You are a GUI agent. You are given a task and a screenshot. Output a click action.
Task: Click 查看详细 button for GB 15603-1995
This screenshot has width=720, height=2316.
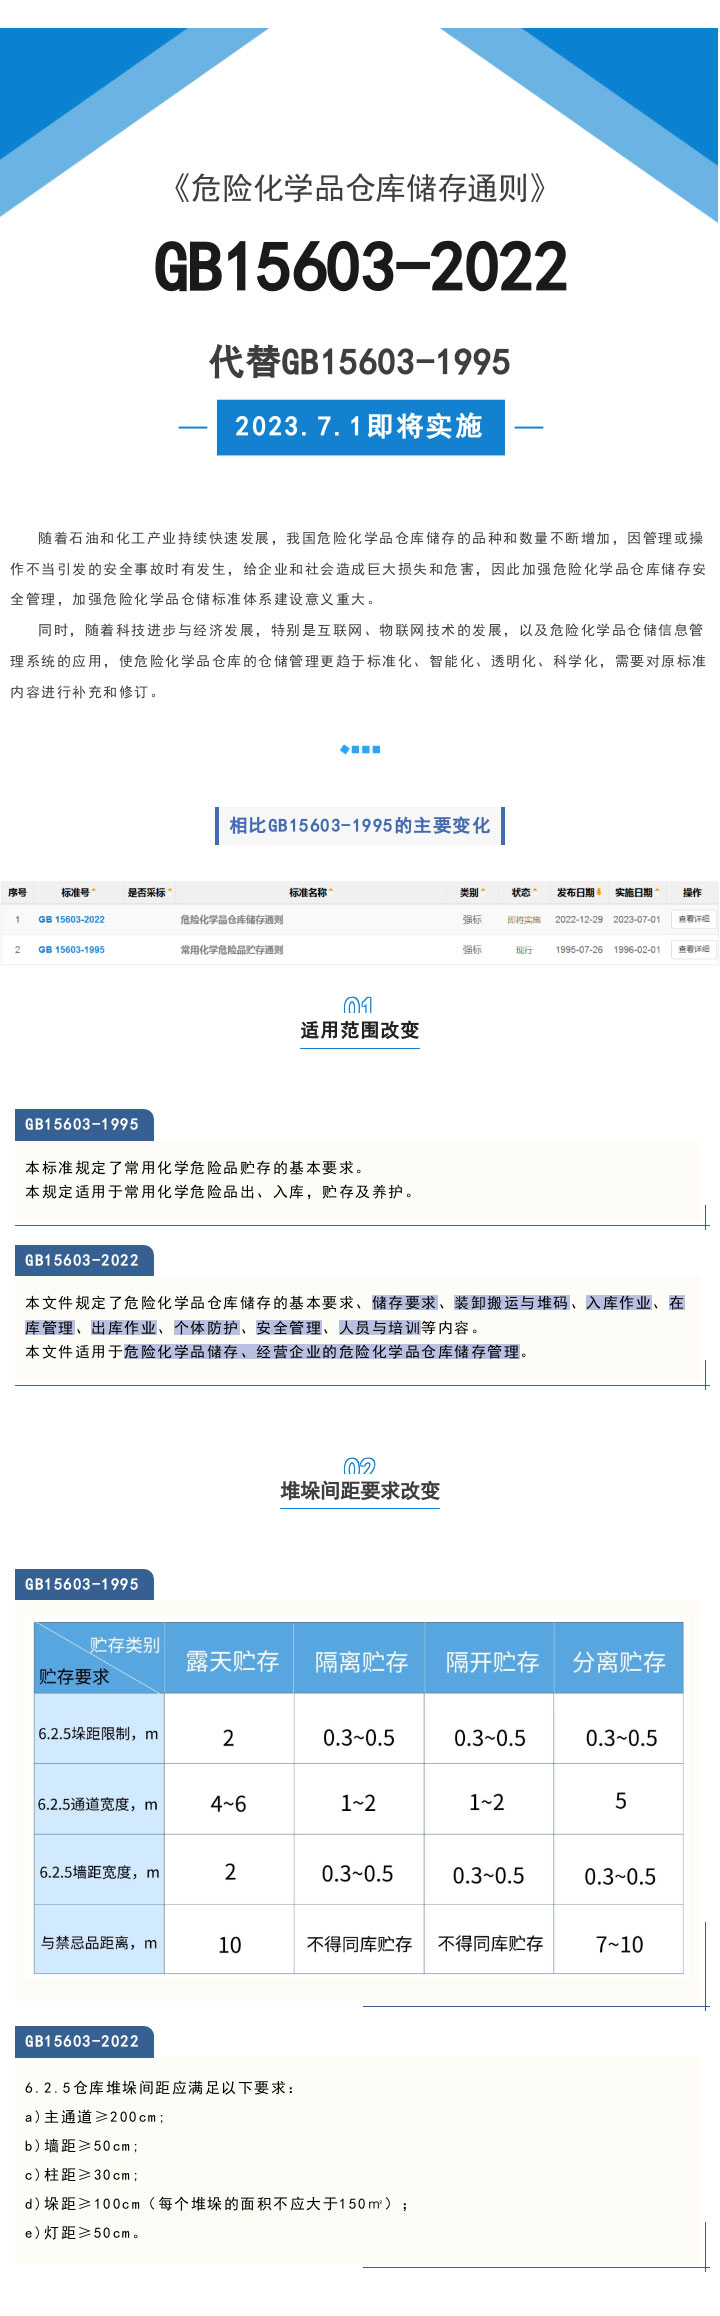693,949
